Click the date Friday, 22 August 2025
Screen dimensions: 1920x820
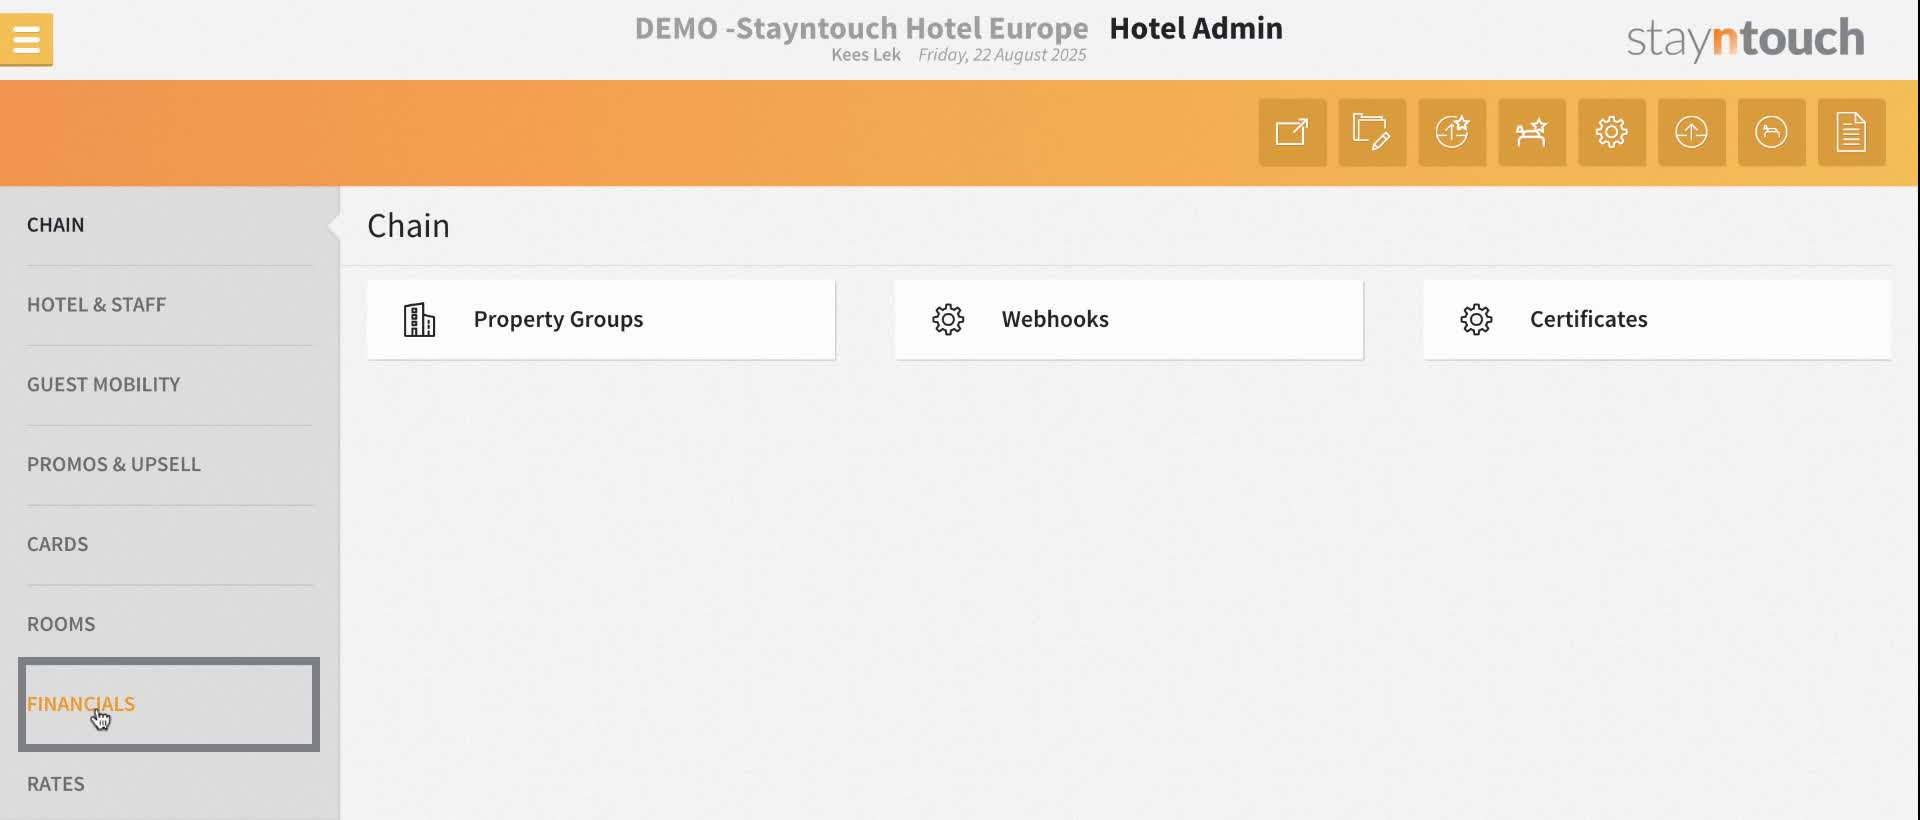click(x=1002, y=55)
